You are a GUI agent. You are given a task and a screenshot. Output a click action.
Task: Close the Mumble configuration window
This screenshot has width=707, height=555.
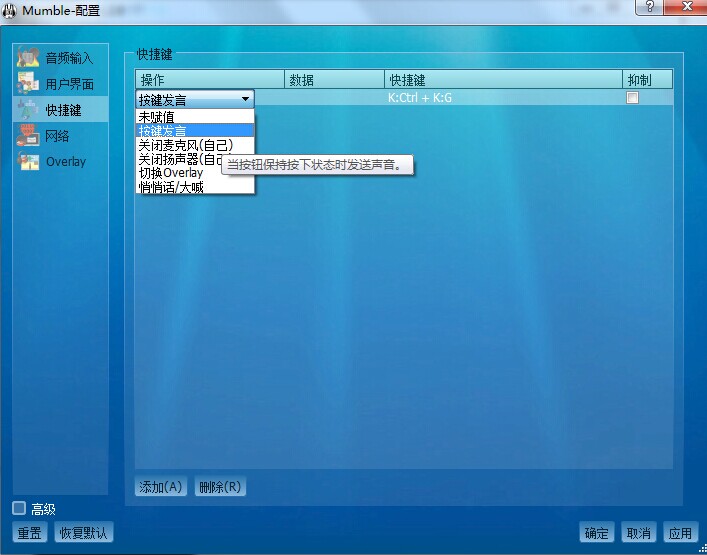pyautogui.click(x=686, y=7)
